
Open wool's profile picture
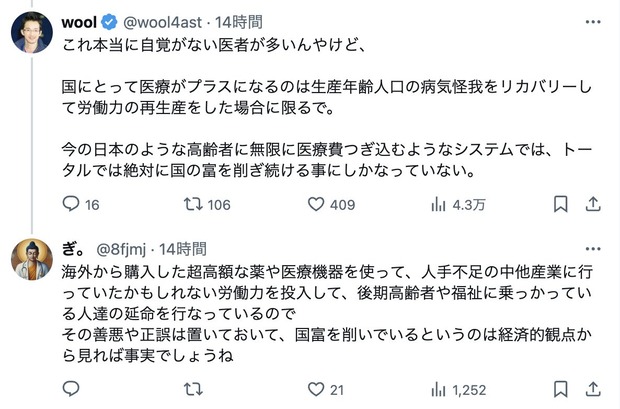pos(31,33)
